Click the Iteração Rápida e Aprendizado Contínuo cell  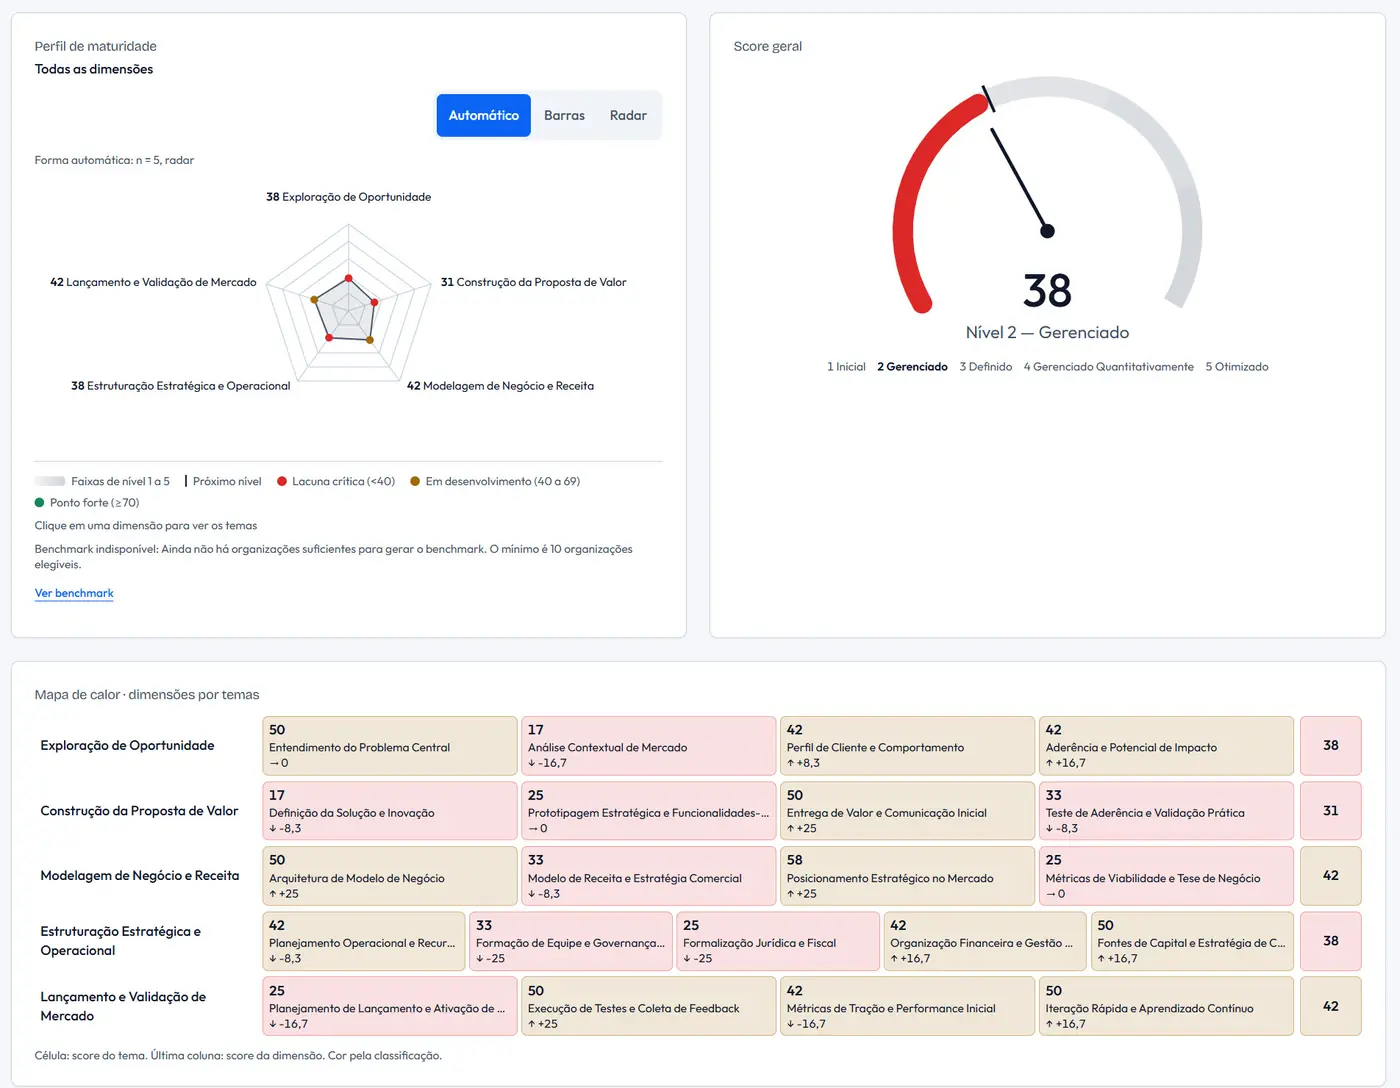[1167, 1006]
